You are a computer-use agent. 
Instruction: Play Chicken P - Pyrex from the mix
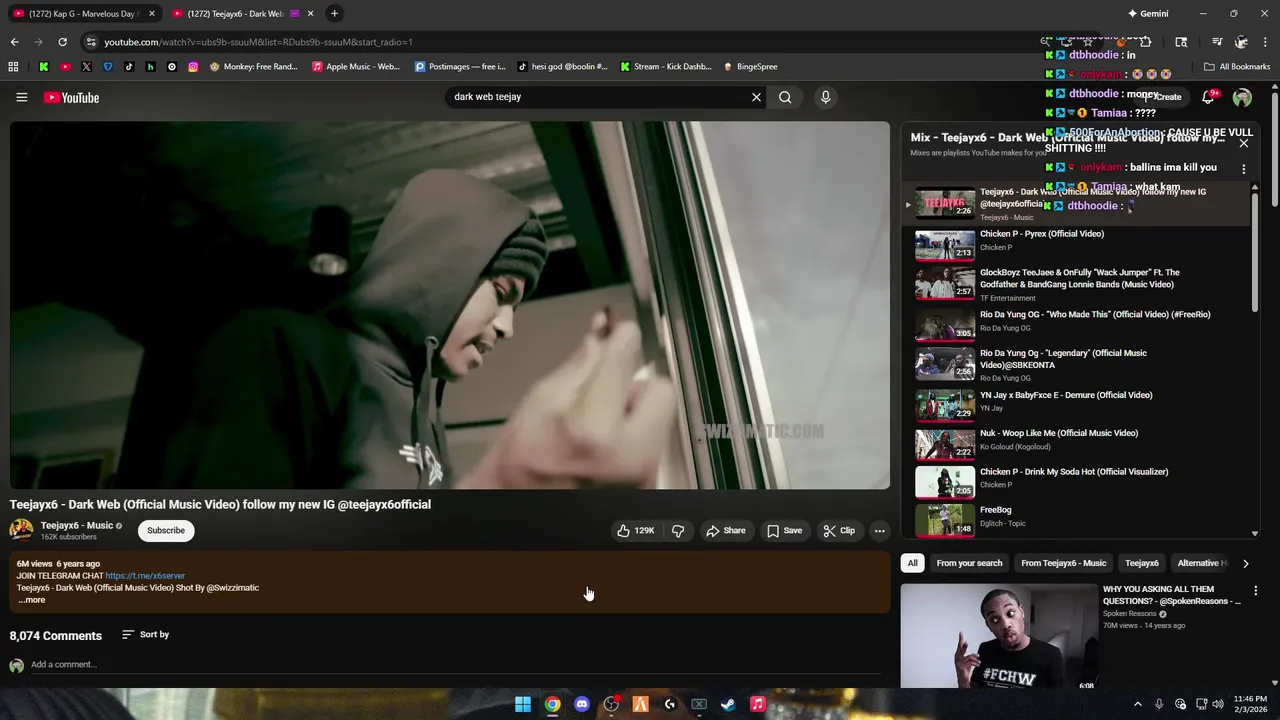point(1078,243)
